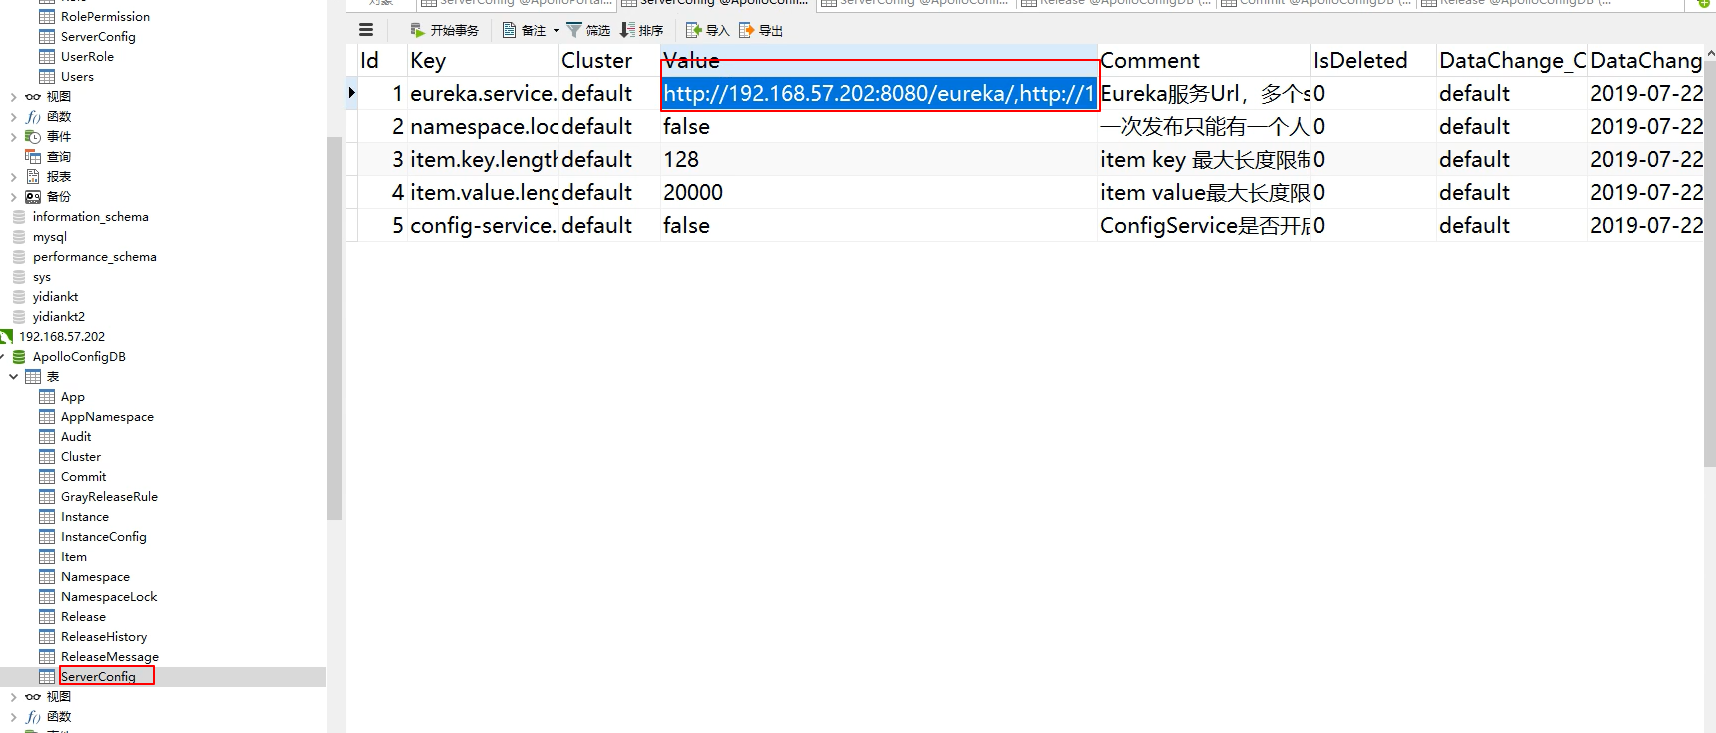
Task: Expand the lower 视图 node under ApolloConfigDB
Action: tap(13, 697)
